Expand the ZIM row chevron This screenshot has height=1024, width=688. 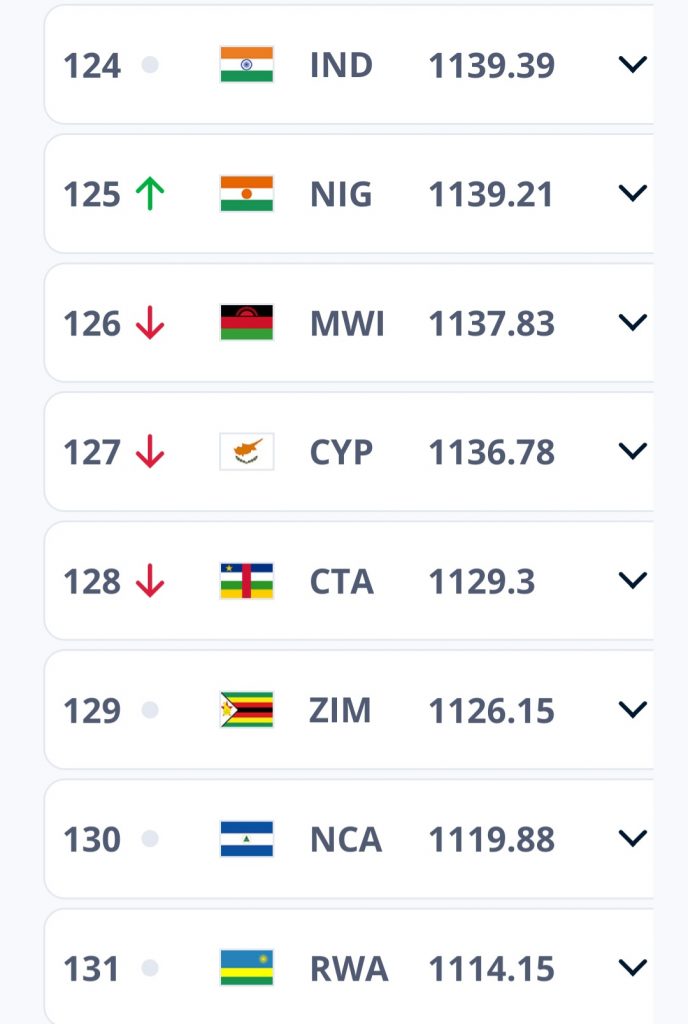point(633,709)
